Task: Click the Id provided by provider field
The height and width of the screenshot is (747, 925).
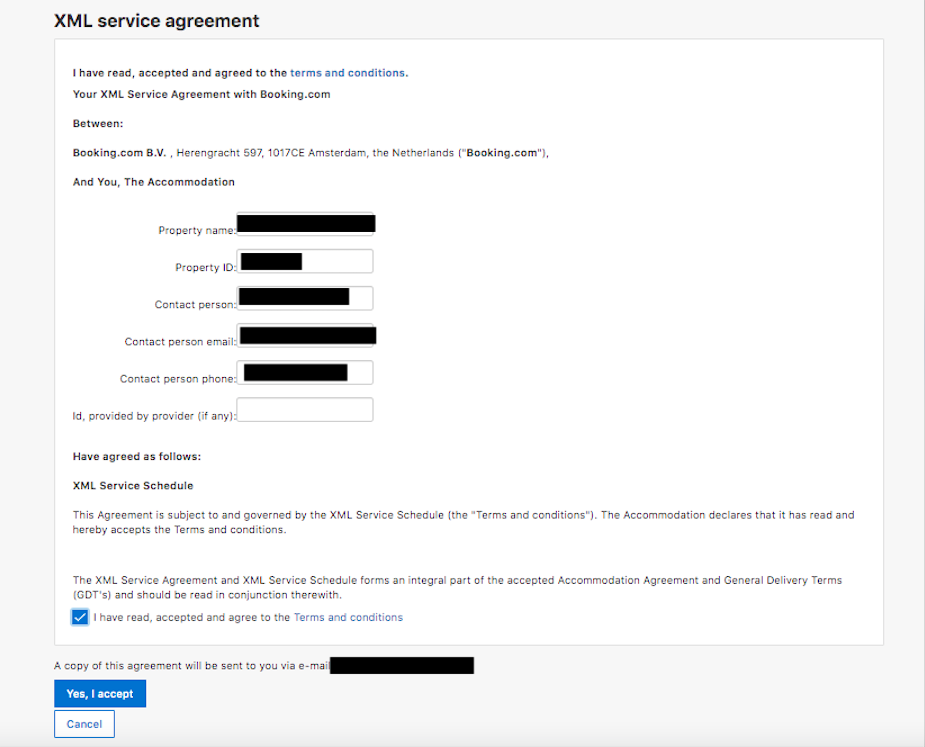Action: point(305,410)
